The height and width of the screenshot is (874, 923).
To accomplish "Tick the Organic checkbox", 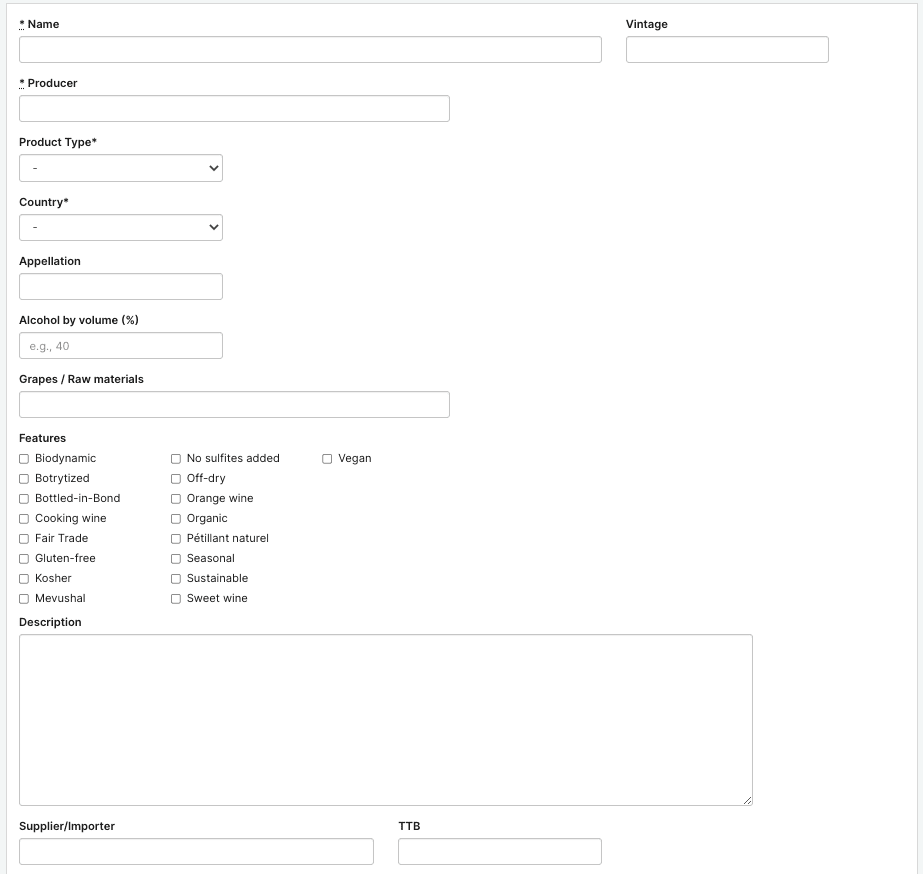I will pyautogui.click(x=176, y=519).
